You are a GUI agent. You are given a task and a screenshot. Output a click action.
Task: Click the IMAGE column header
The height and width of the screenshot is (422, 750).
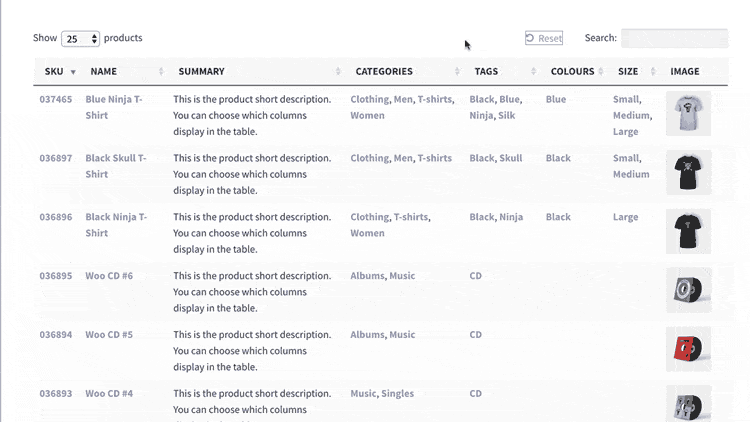pyautogui.click(x=694, y=71)
